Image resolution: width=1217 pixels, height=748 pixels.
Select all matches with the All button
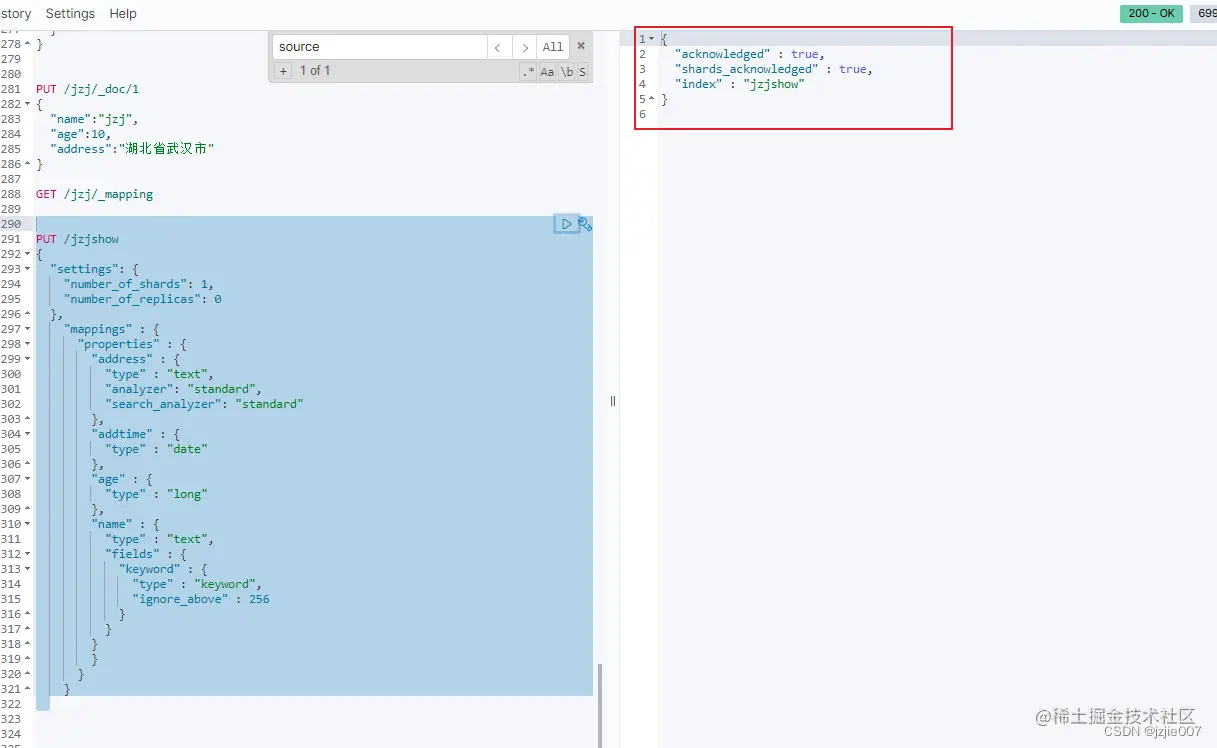553,47
